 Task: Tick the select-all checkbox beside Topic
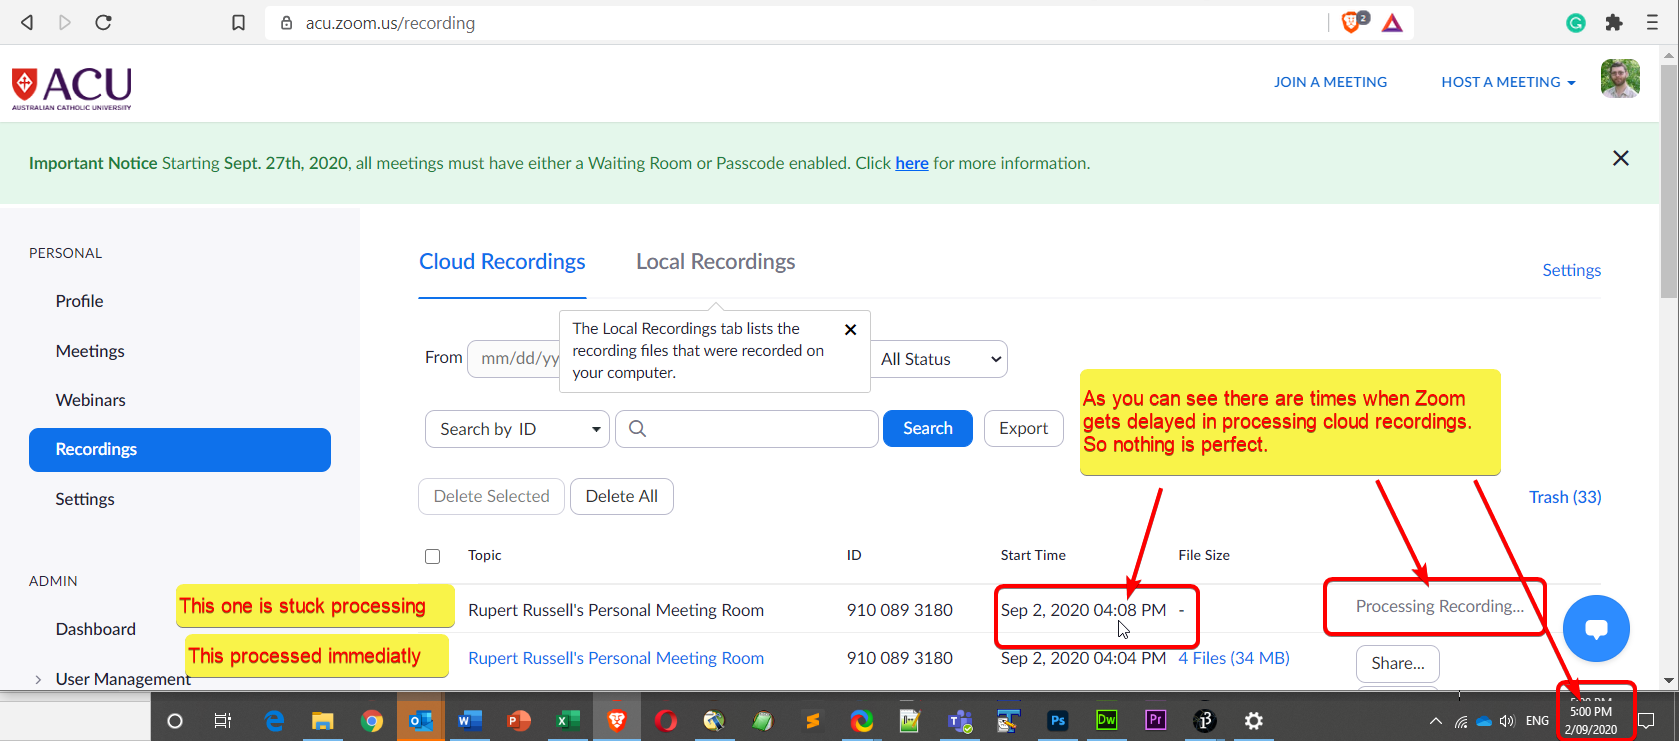pos(432,556)
